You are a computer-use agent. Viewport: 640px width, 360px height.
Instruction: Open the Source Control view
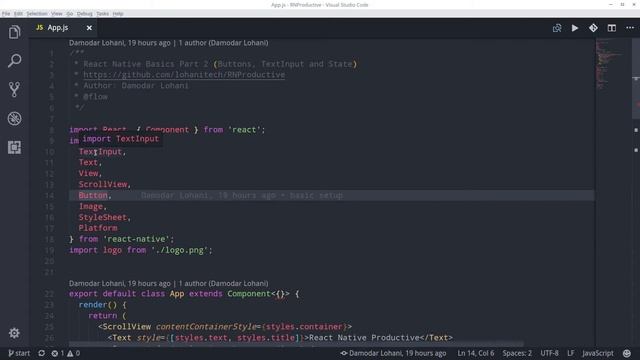[14, 90]
